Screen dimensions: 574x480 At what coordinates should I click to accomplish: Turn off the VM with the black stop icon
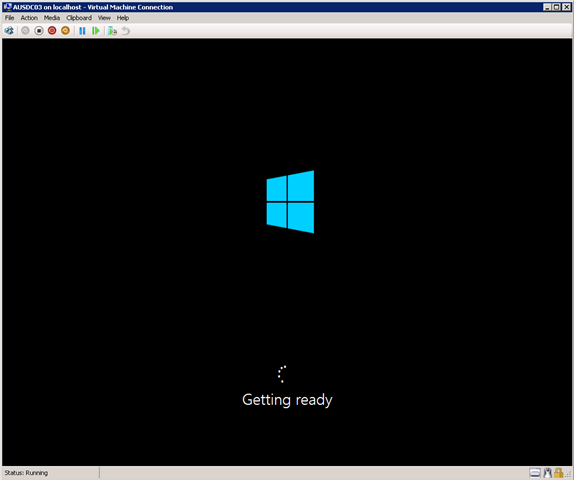[39, 31]
